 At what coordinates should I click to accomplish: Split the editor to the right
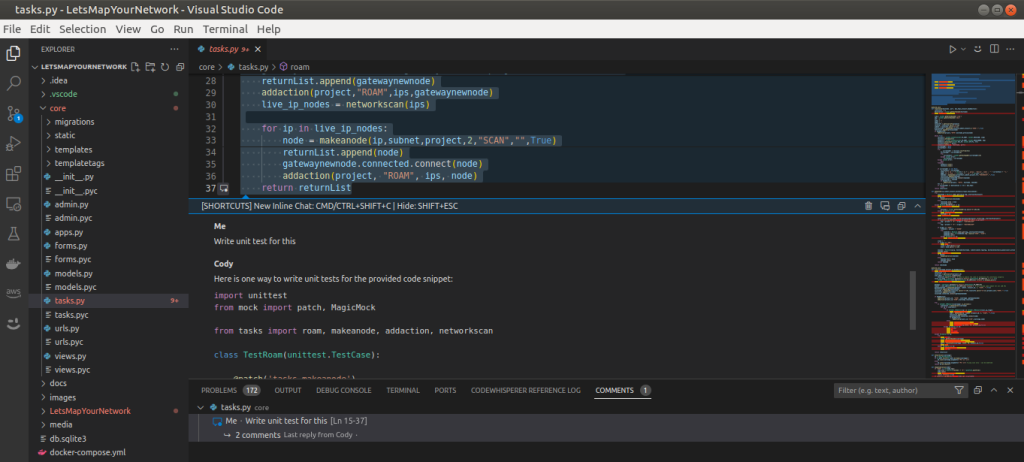point(994,49)
